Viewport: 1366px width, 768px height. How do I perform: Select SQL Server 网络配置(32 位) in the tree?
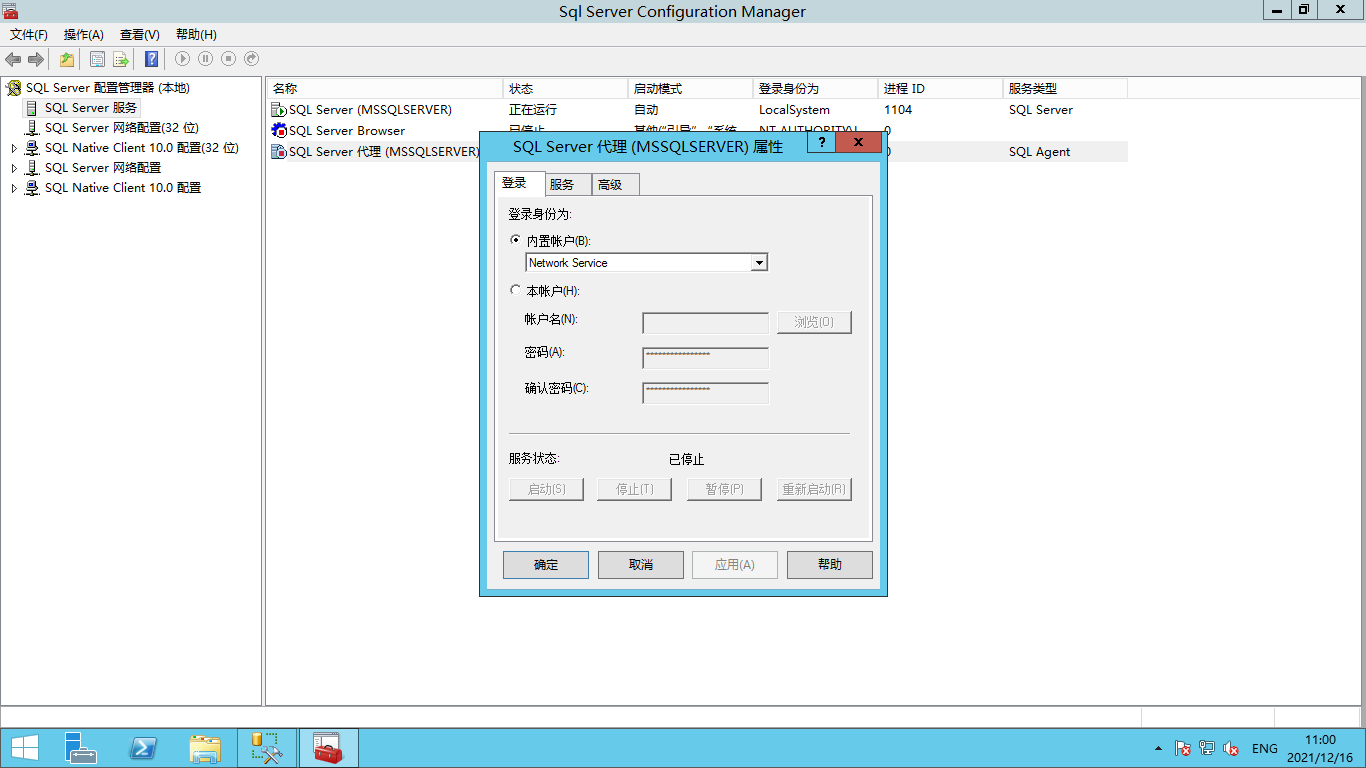point(122,128)
